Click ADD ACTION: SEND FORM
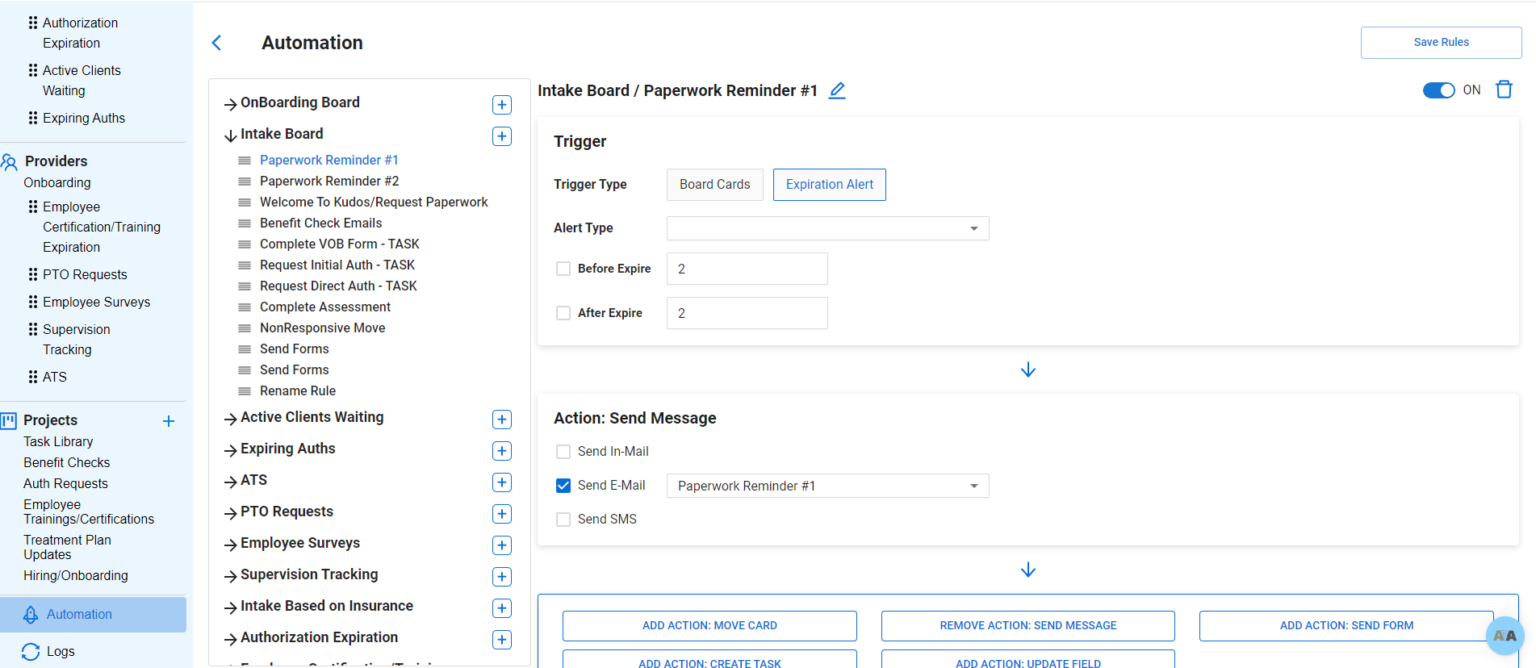 [x=1346, y=625]
